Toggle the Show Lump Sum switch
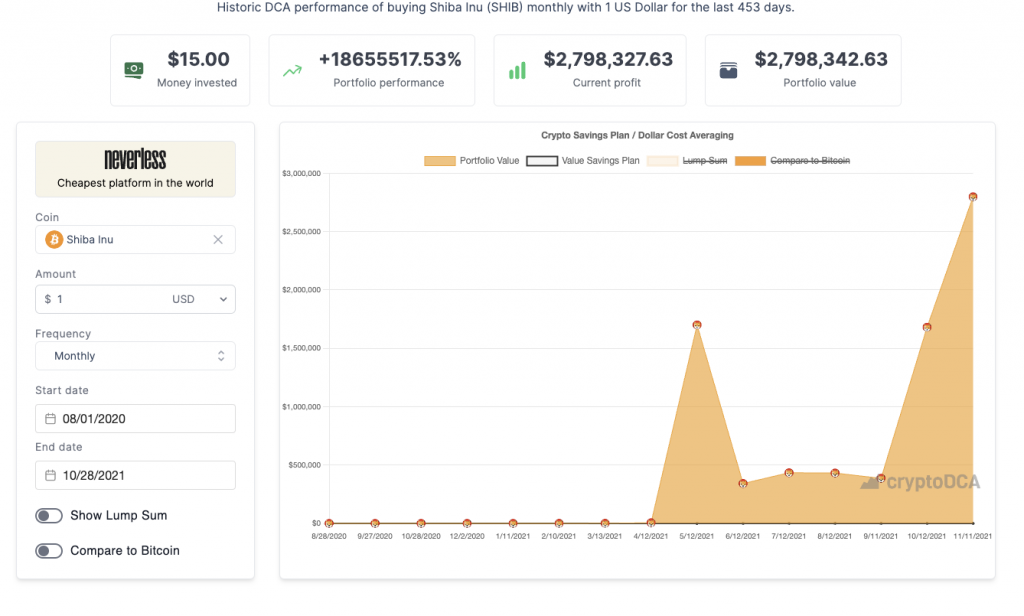The image size is (1024, 616). coord(49,516)
